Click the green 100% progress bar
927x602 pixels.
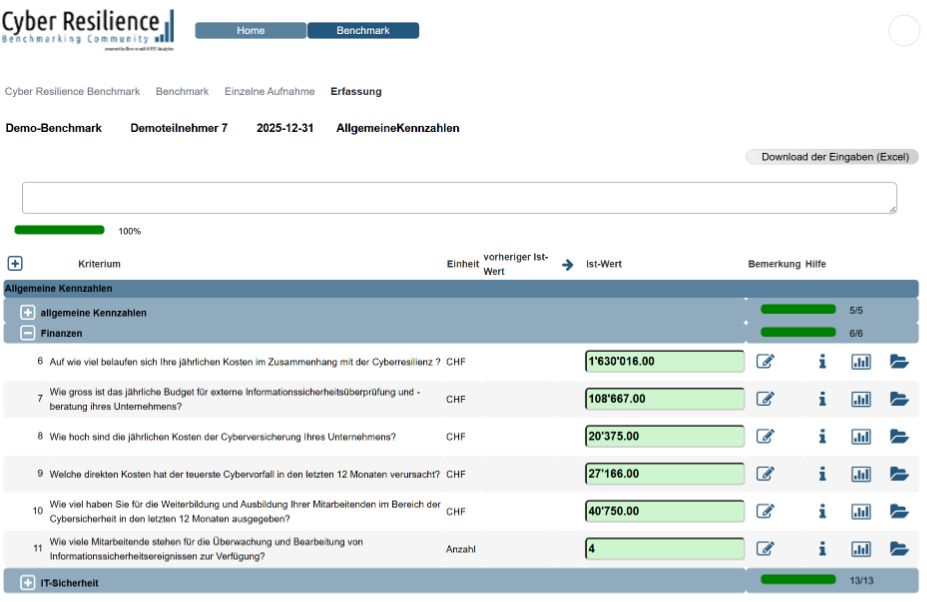59,230
